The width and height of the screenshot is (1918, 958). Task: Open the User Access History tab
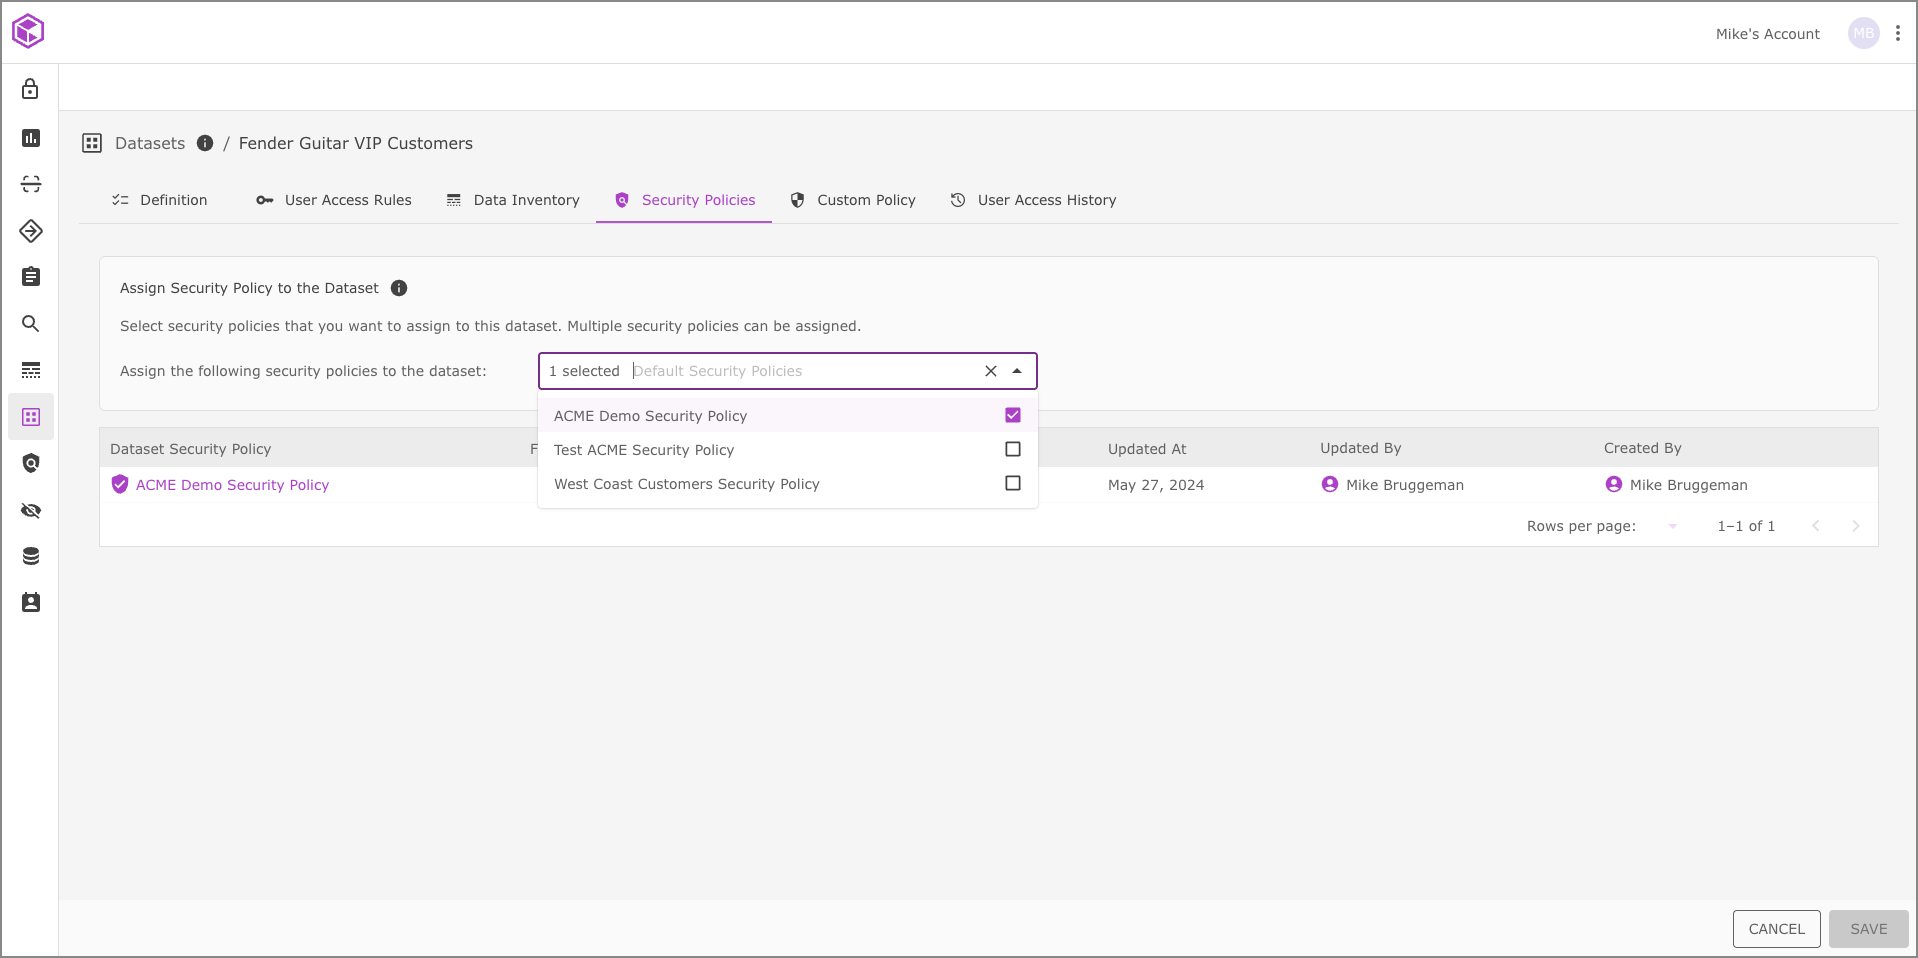(1033, 200)
